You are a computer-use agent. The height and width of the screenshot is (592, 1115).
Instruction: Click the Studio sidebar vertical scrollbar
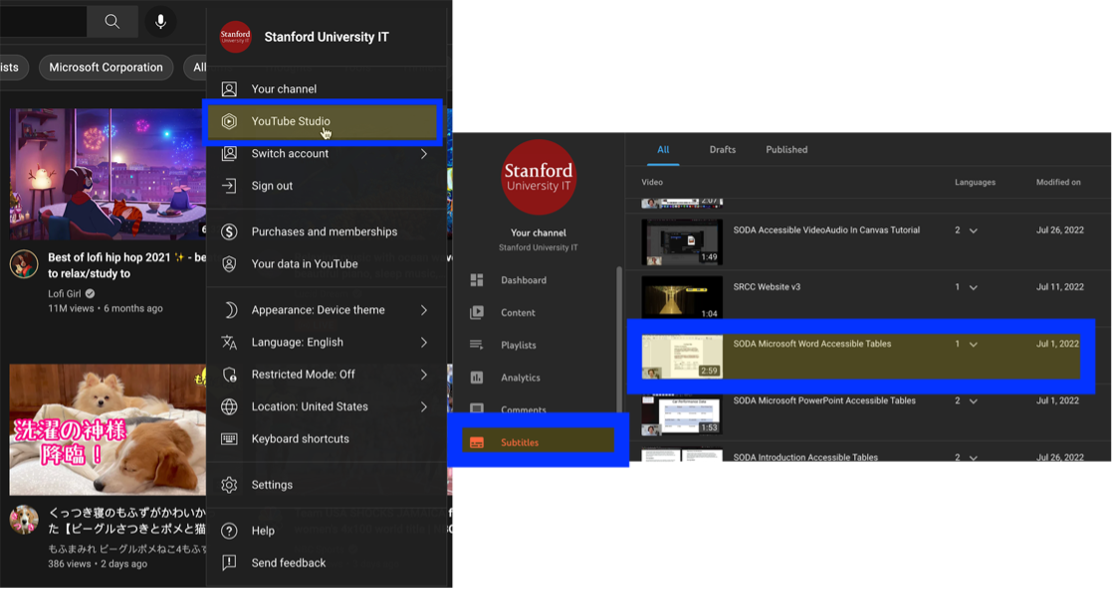point(619,341)
